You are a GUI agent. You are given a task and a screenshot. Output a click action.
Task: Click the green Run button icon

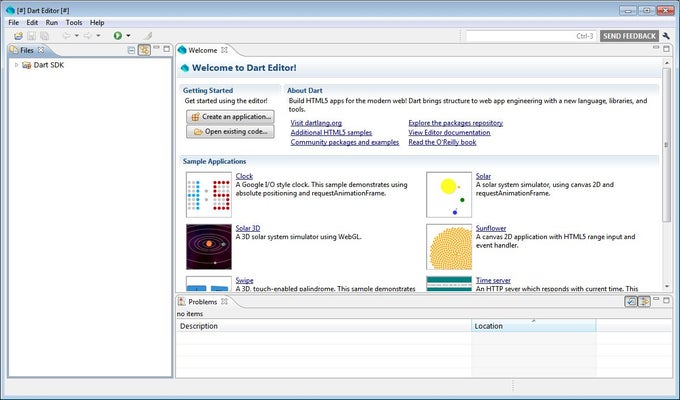[117, 36]
